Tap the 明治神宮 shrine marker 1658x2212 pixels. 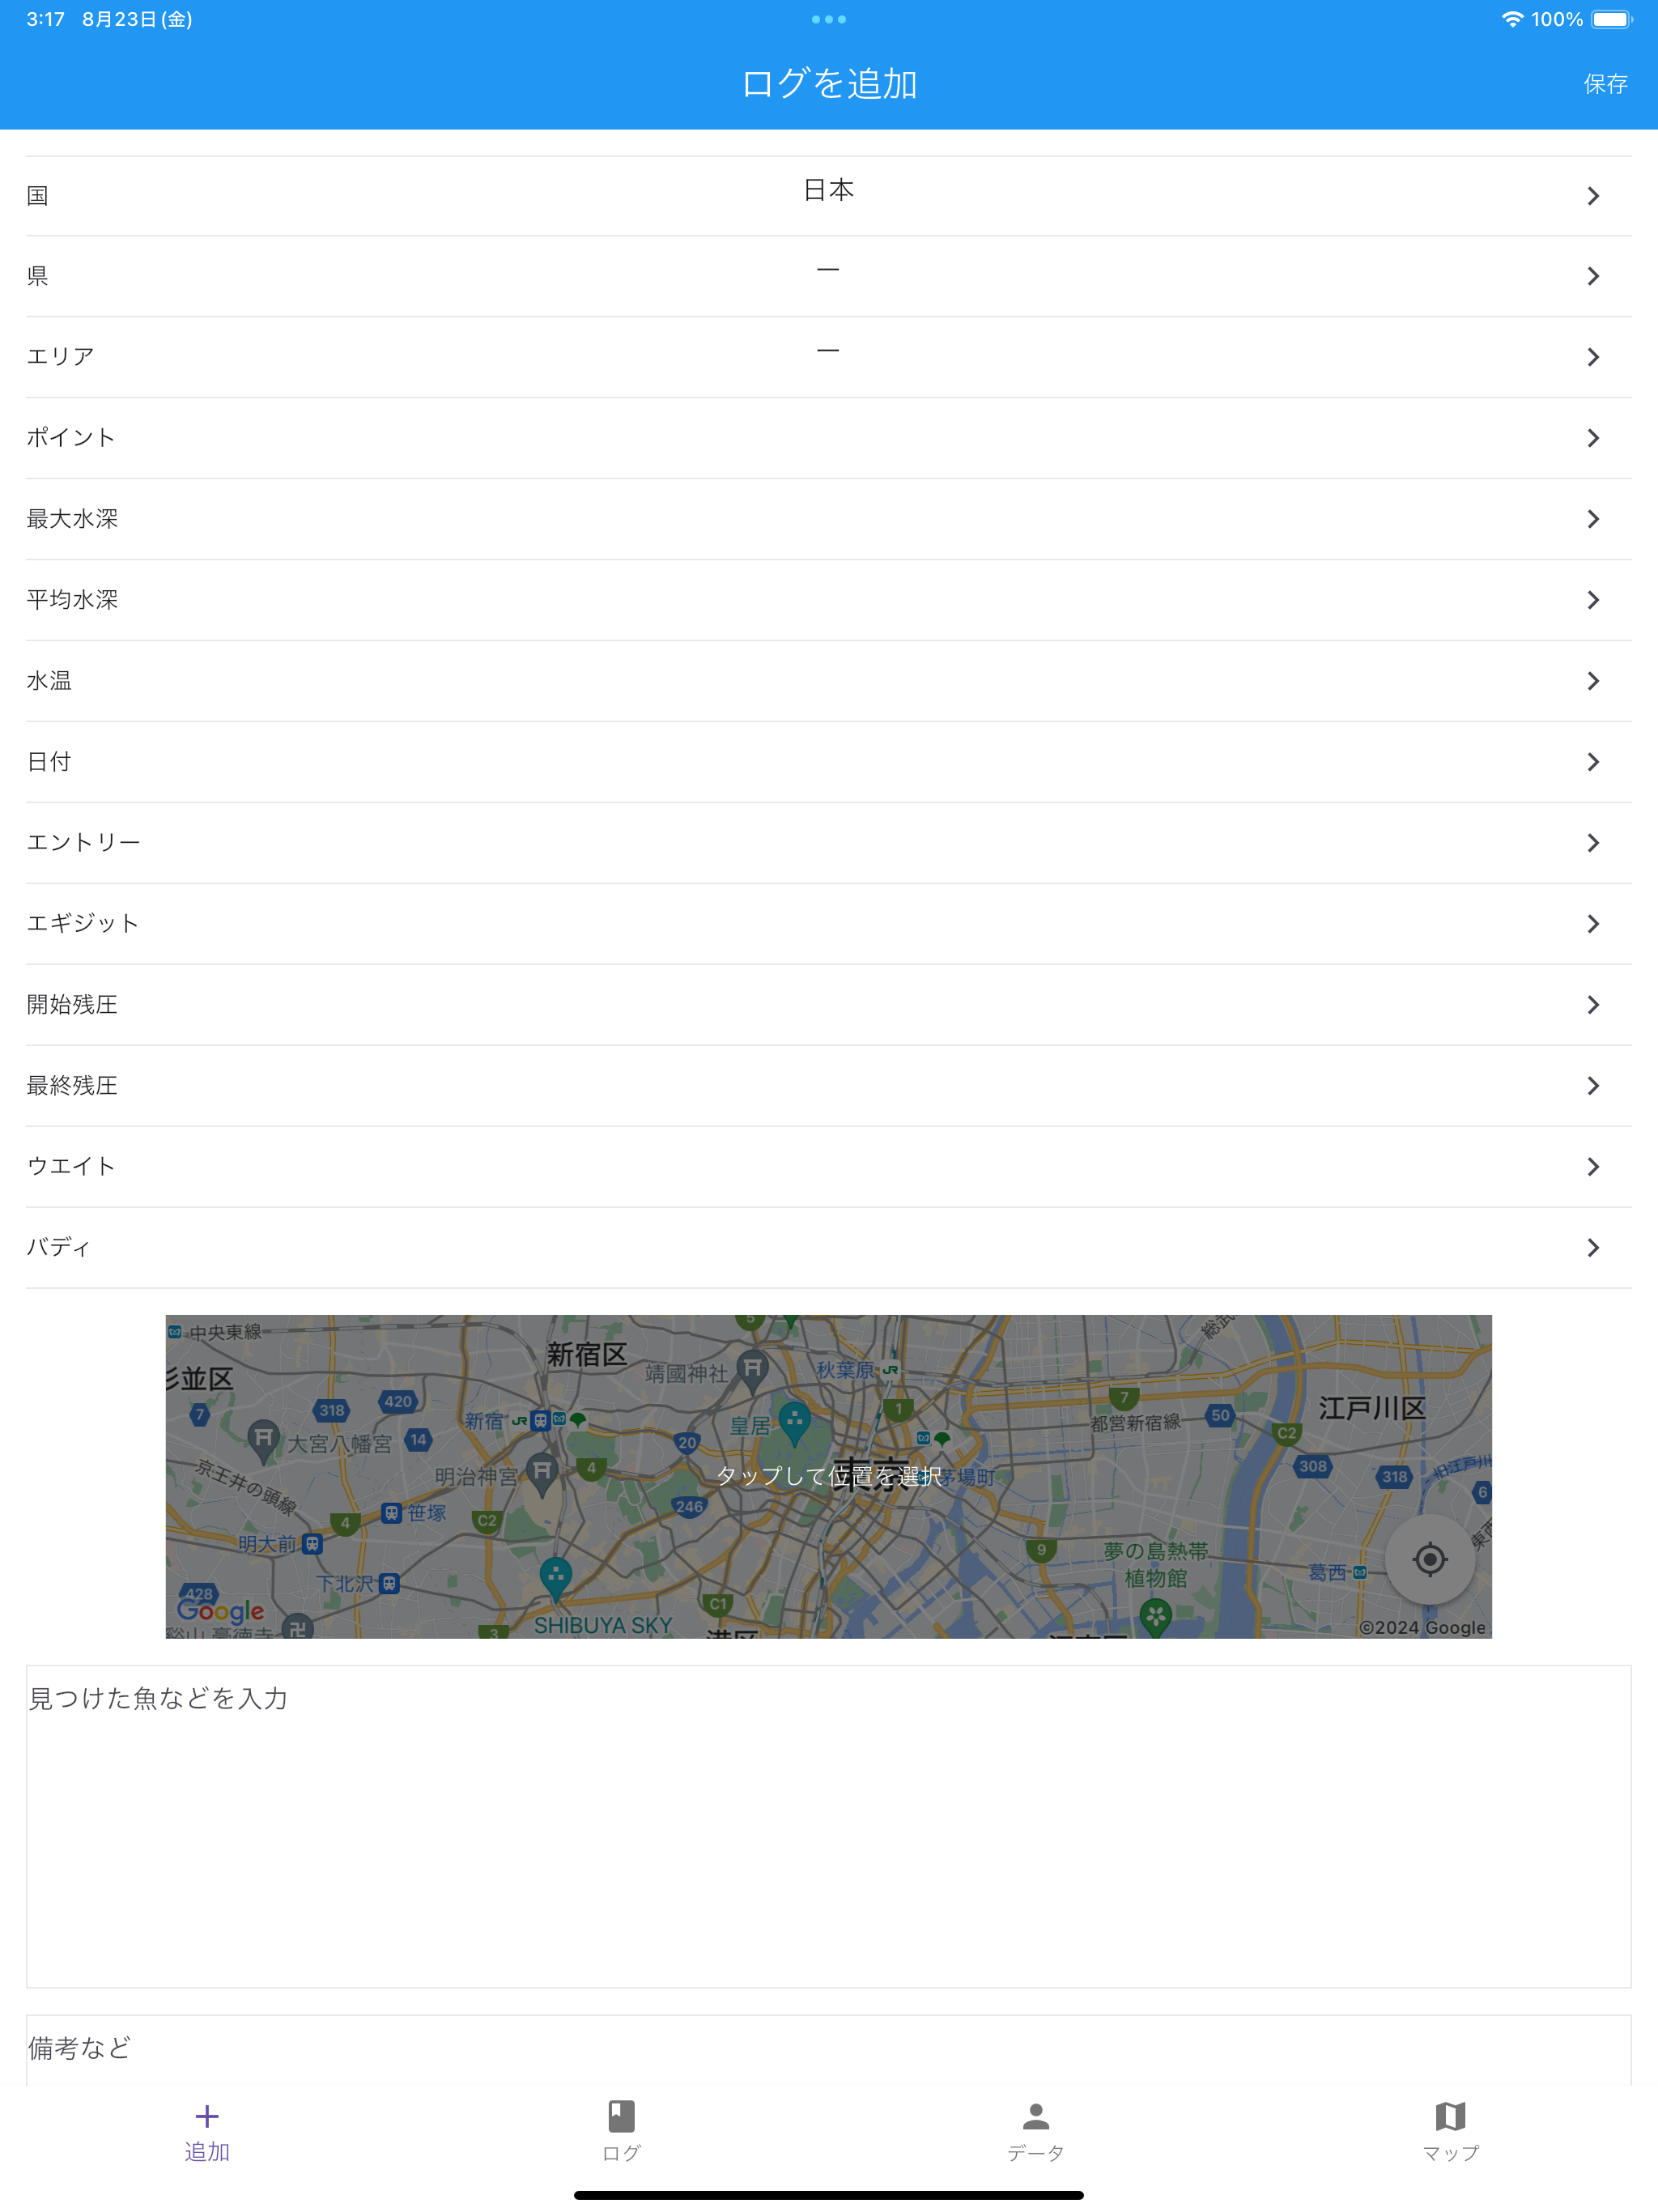tap(542, 1474)
